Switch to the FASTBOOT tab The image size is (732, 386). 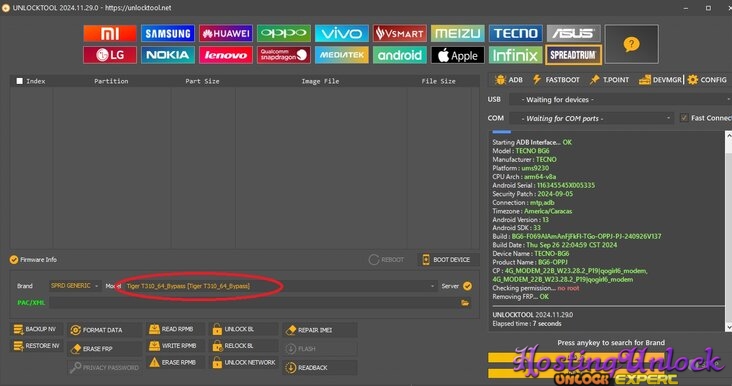(556, 80)
